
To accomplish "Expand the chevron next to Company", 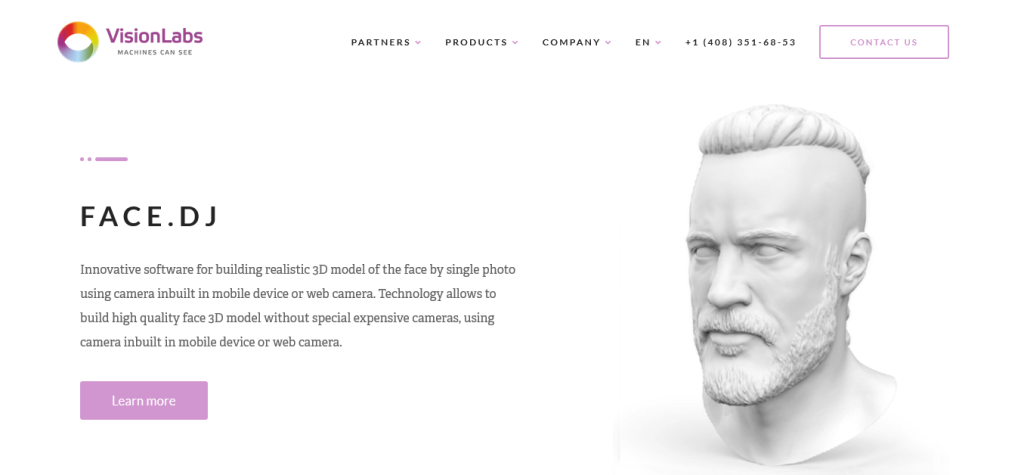I will tap(608, 42).
